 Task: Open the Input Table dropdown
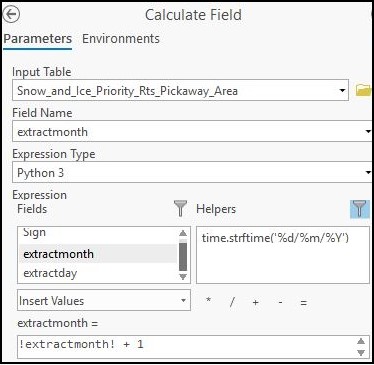(342, 90)
